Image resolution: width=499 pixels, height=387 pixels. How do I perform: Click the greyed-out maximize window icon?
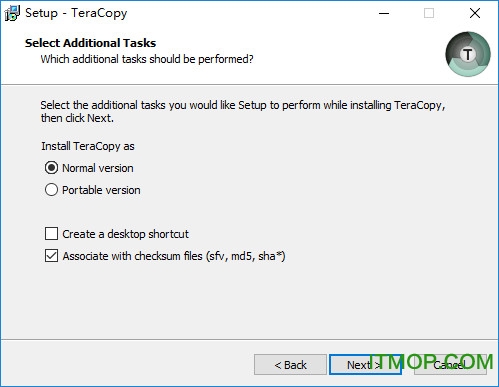429,13
